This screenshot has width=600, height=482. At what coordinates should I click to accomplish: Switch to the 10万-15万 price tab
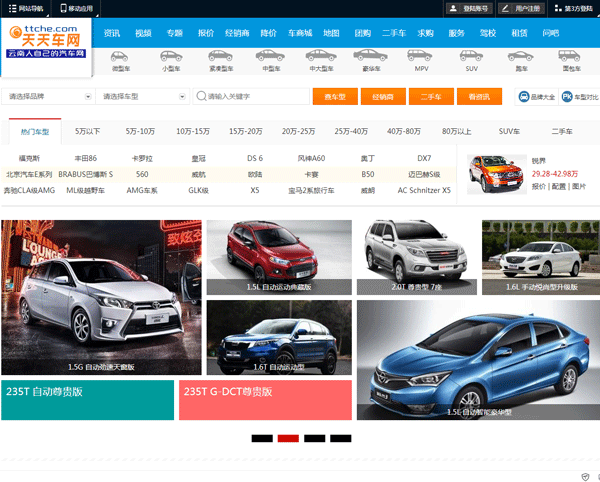click(193, 132)
